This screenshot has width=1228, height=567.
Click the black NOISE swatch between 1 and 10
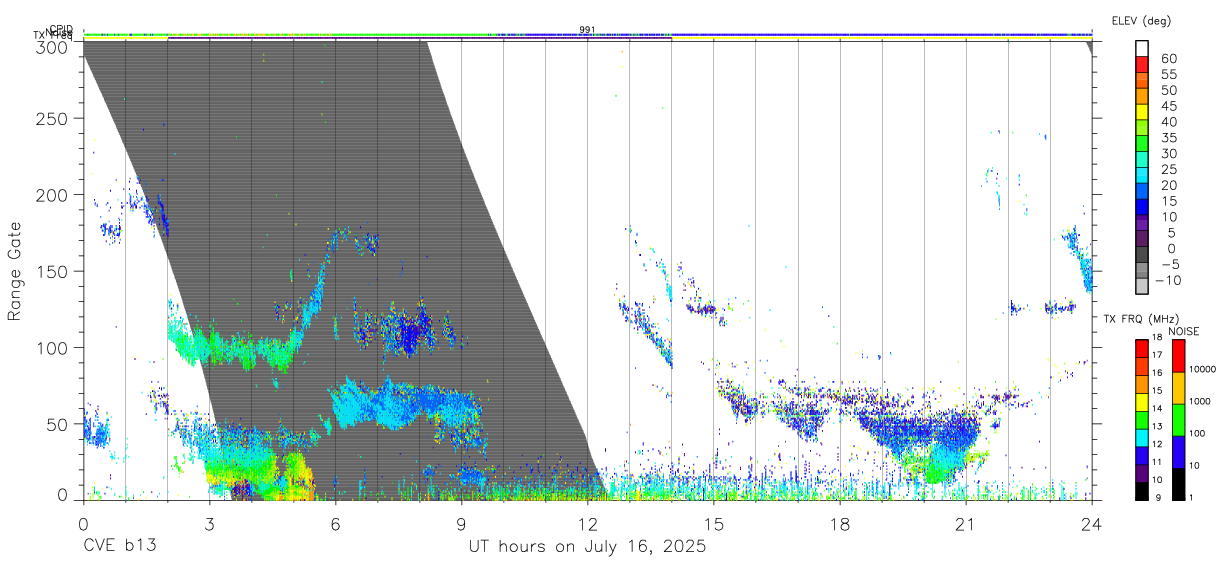[x=1178, y=482]
